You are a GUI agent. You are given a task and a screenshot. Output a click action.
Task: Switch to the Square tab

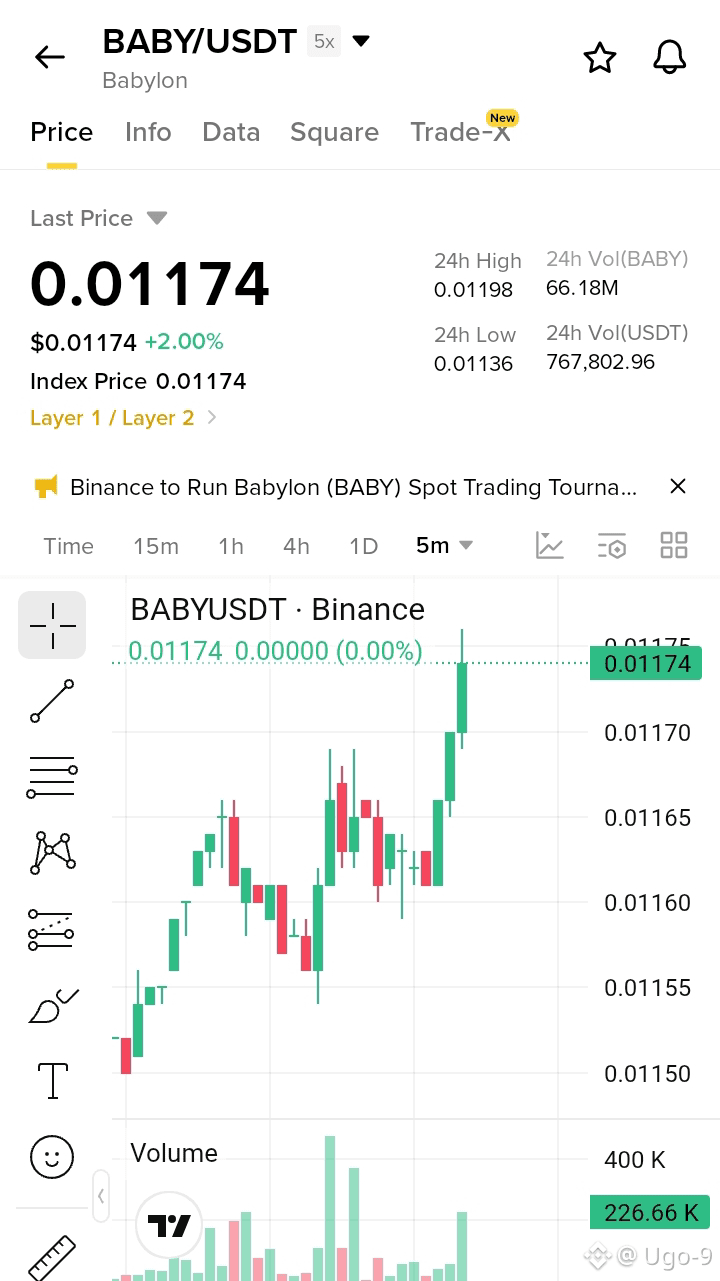(x=334, y=132)
